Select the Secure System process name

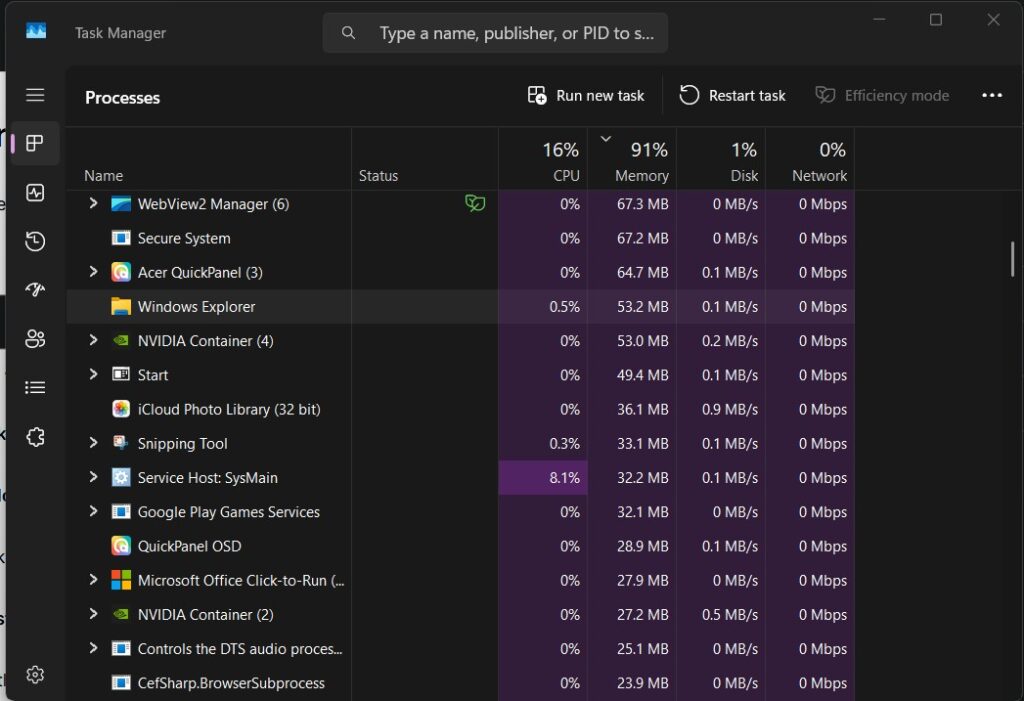(x=184, y=238)
